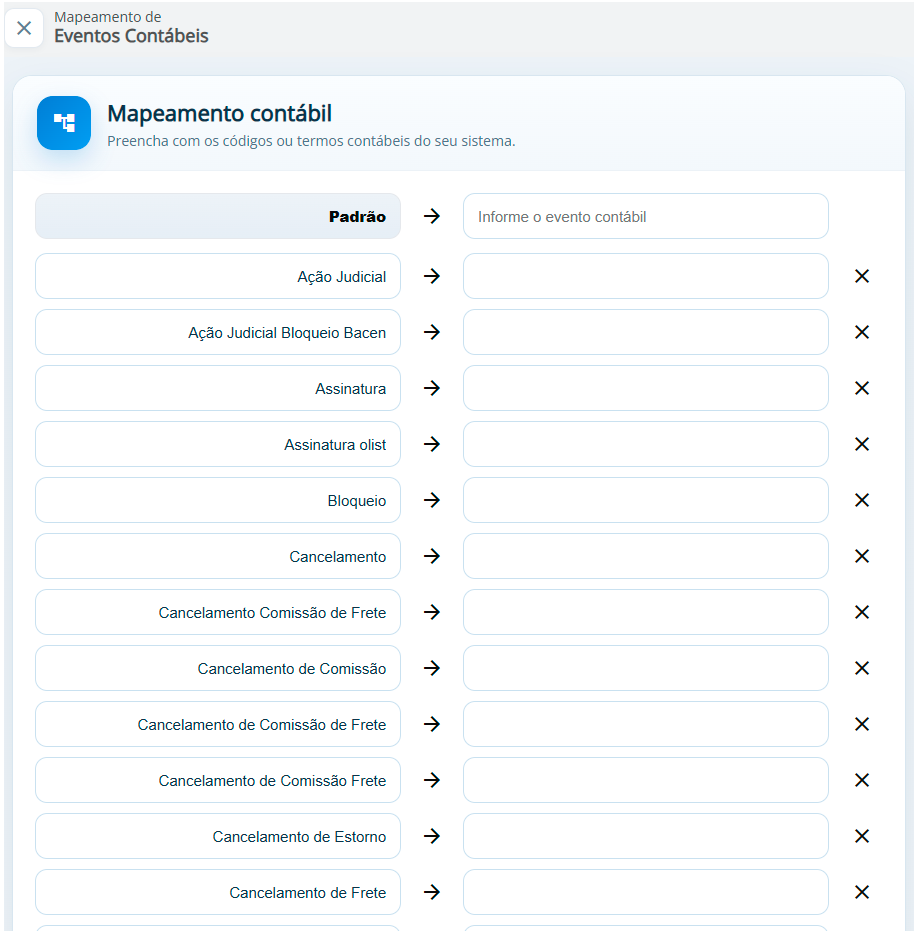The height and width of the screenshot is (934, 919).
Task: Select the Cancelamento de Estorno label
Action: pyautogui.click(x=218, y=836)
